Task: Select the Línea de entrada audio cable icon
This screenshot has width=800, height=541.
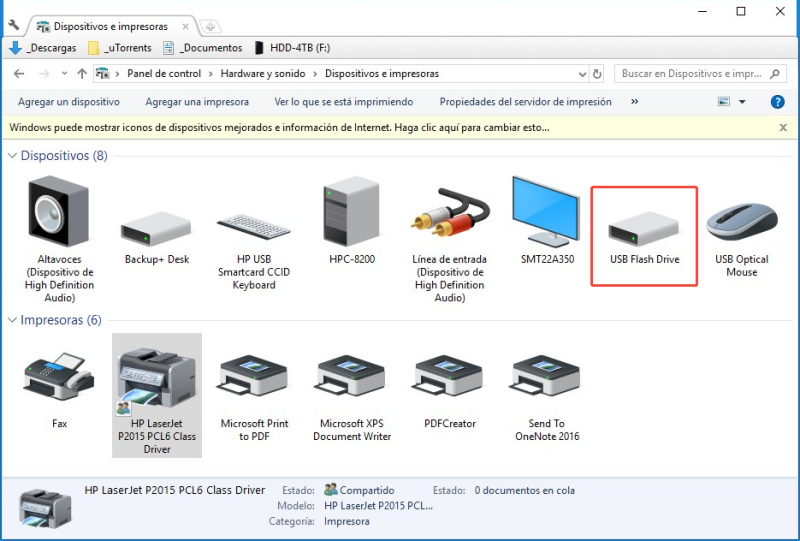Action: [450, 213]
